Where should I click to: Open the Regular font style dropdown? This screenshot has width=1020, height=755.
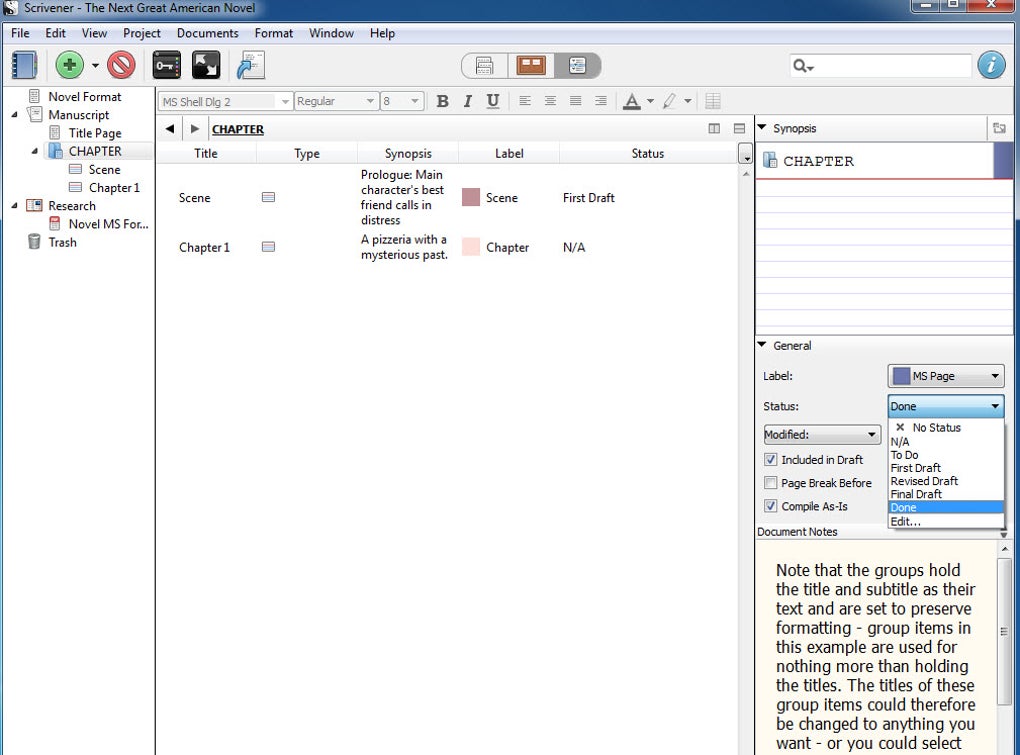(x=336, y=101)
